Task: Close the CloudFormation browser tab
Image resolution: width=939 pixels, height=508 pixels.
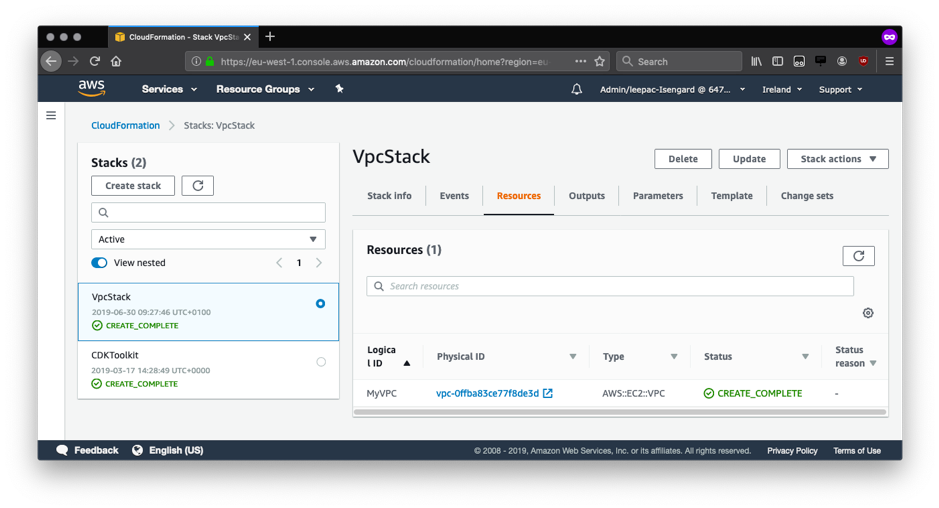Action: coord(247,37)
